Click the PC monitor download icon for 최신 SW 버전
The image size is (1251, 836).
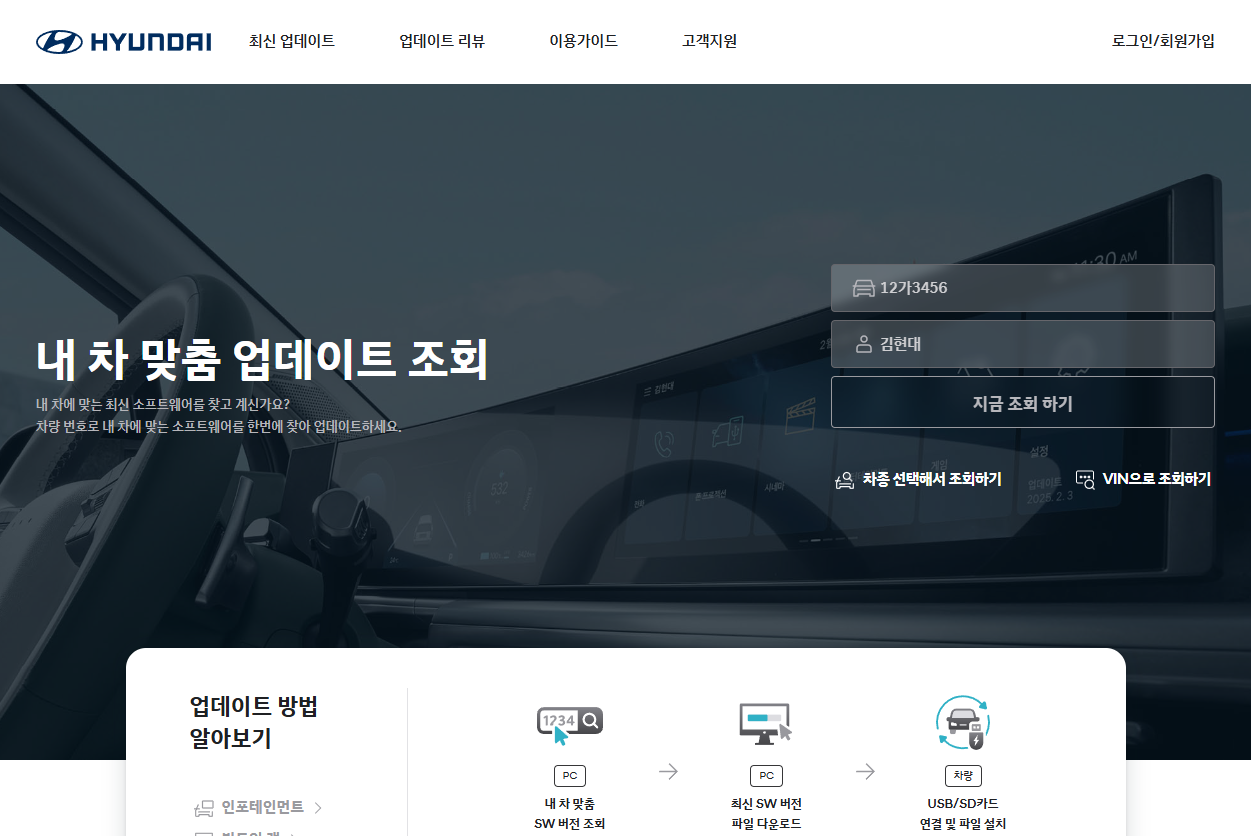(x=766, y=722)
